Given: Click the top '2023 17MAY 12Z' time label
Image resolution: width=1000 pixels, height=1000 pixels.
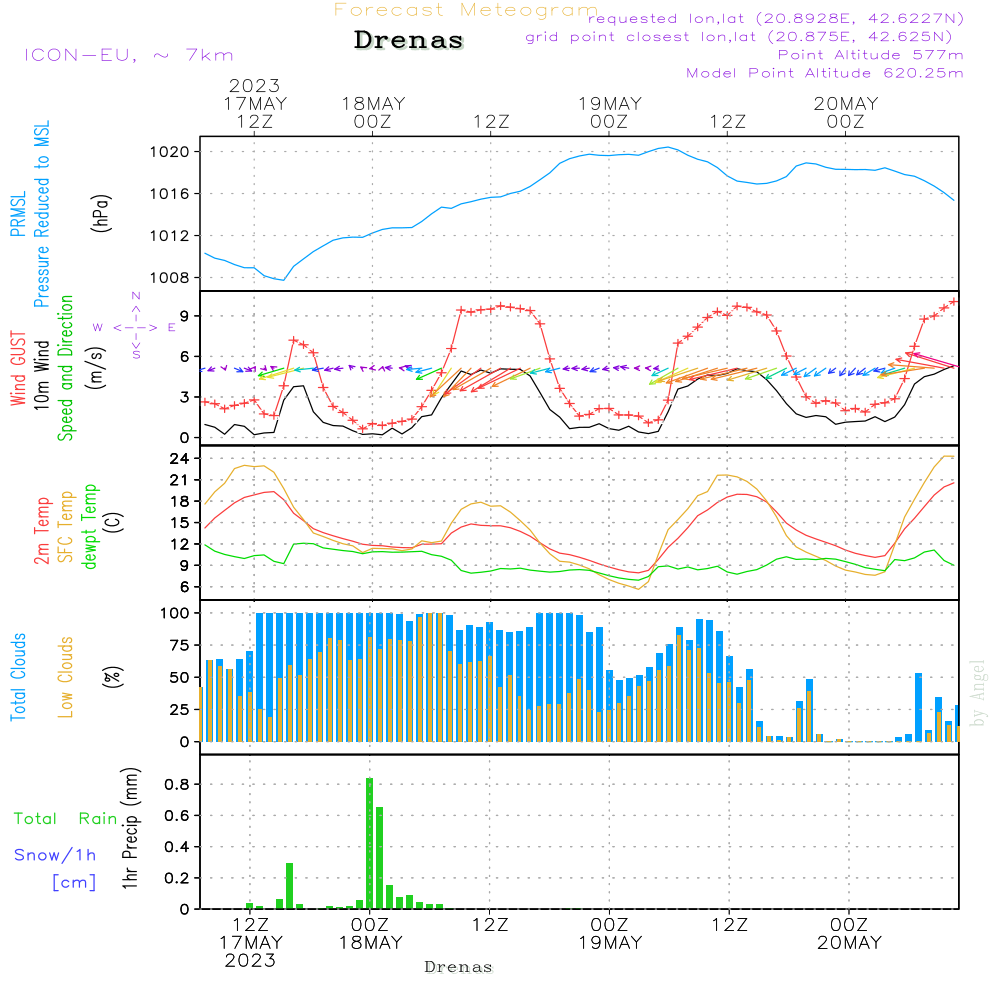Looking at the screenshot, I should click(255, 103).
